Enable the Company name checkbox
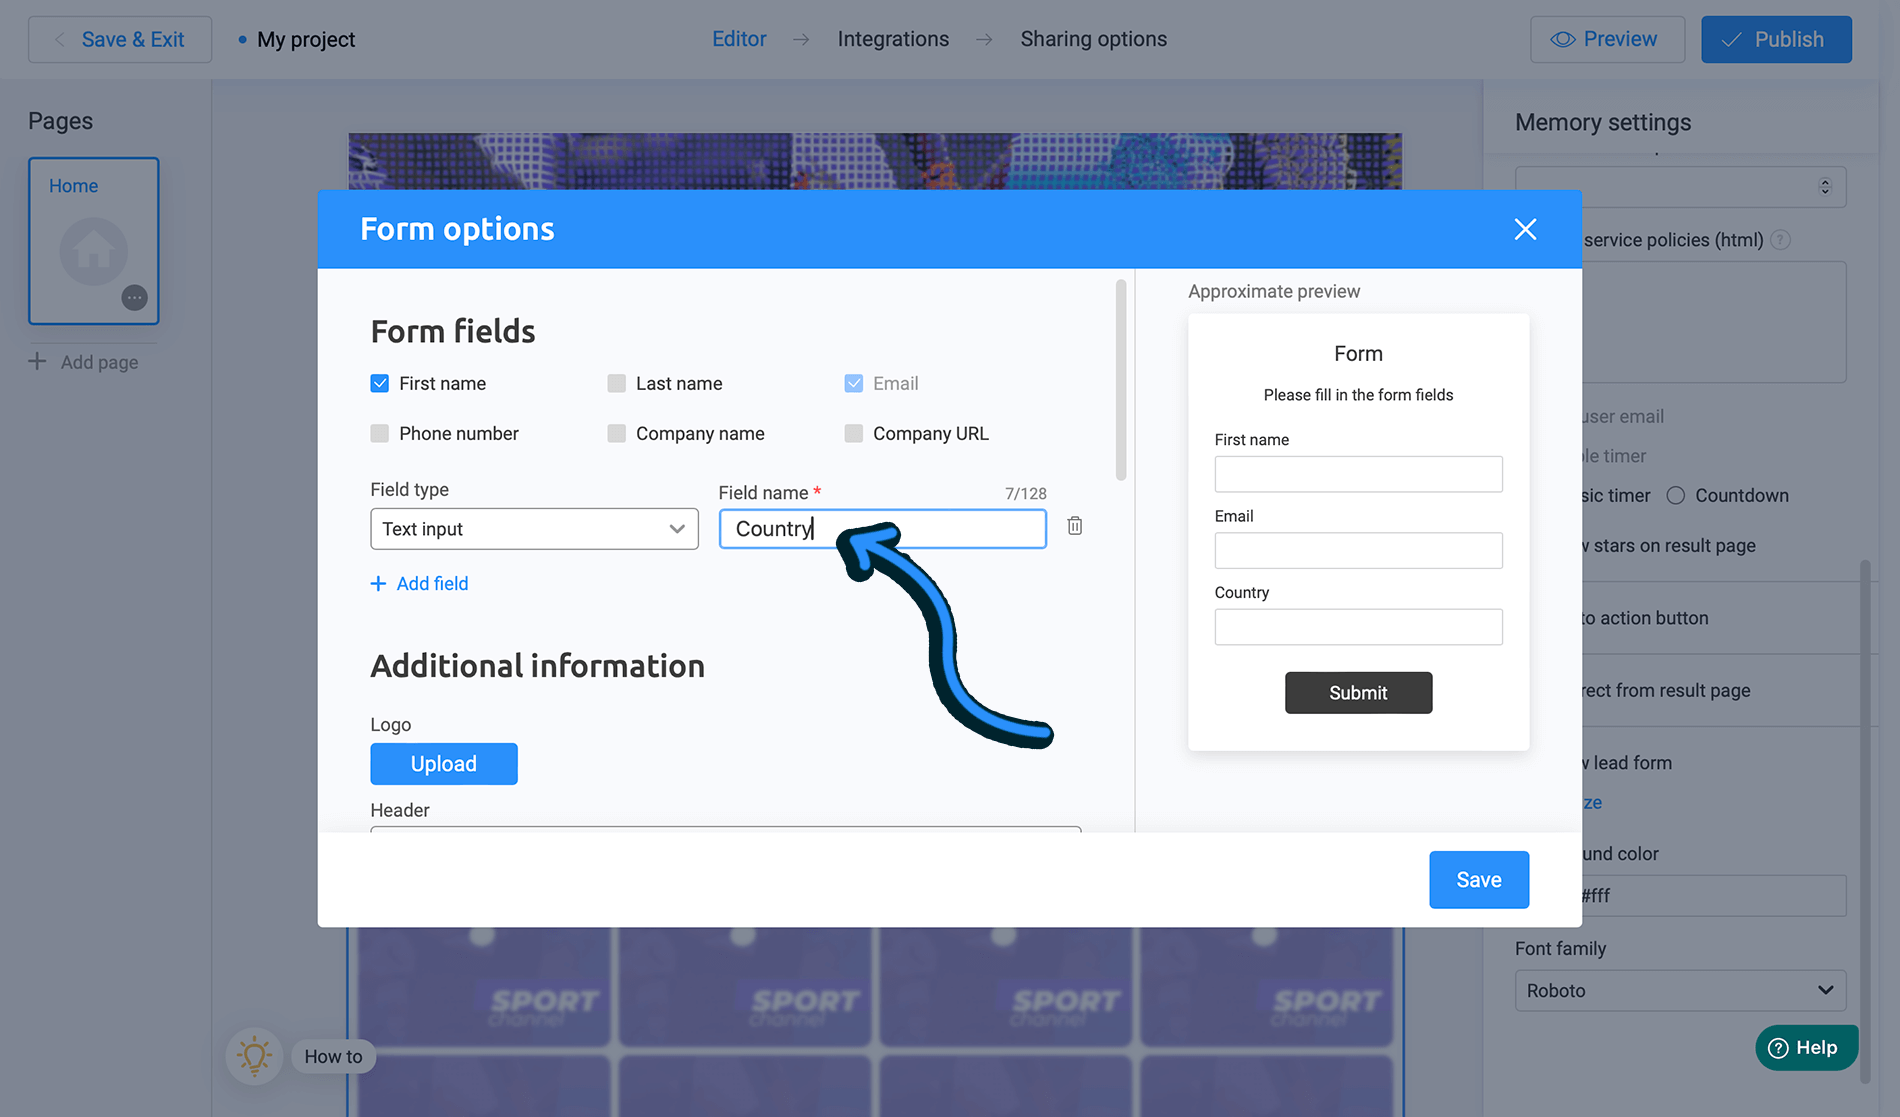This screenshot has width=1900, height=1117. tap(617, 433)
